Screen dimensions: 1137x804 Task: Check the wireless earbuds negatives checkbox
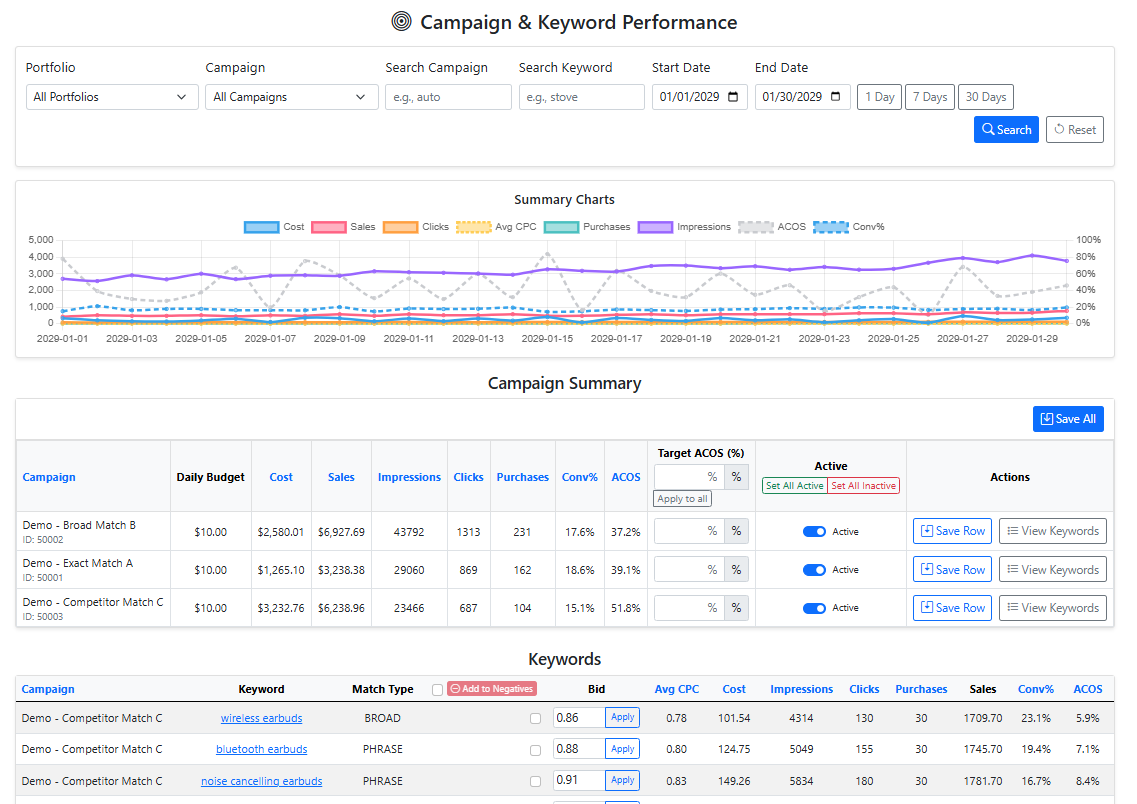pyautogui.click(x=535, y=718)
